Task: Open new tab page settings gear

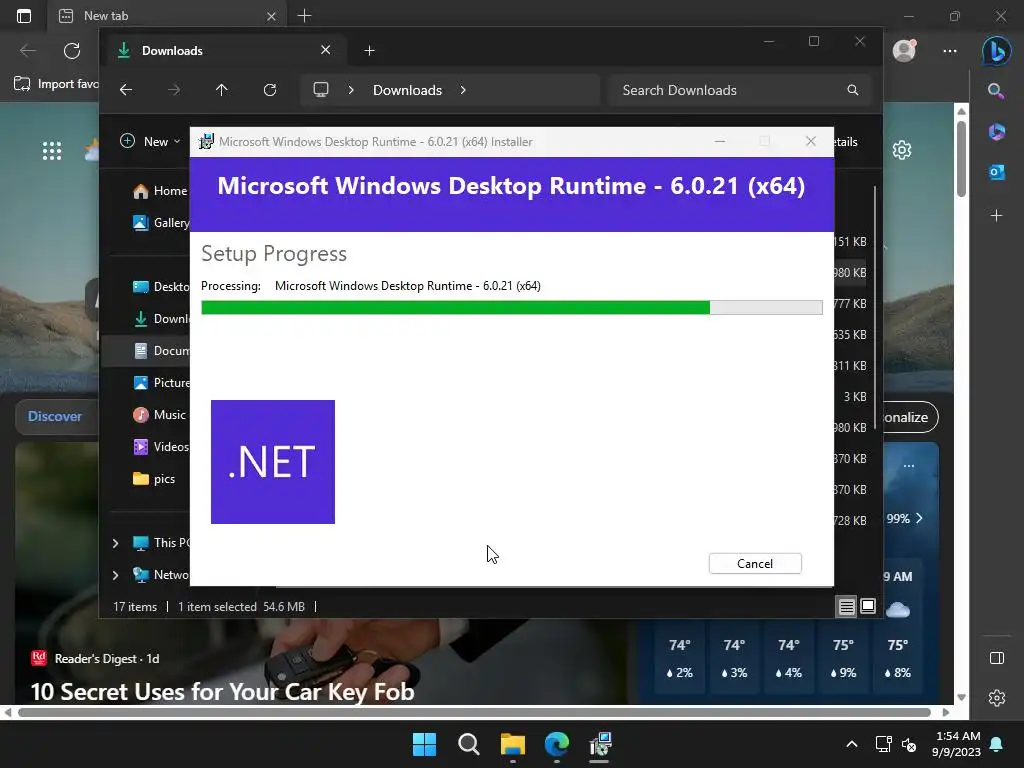Action: (902, 150)
